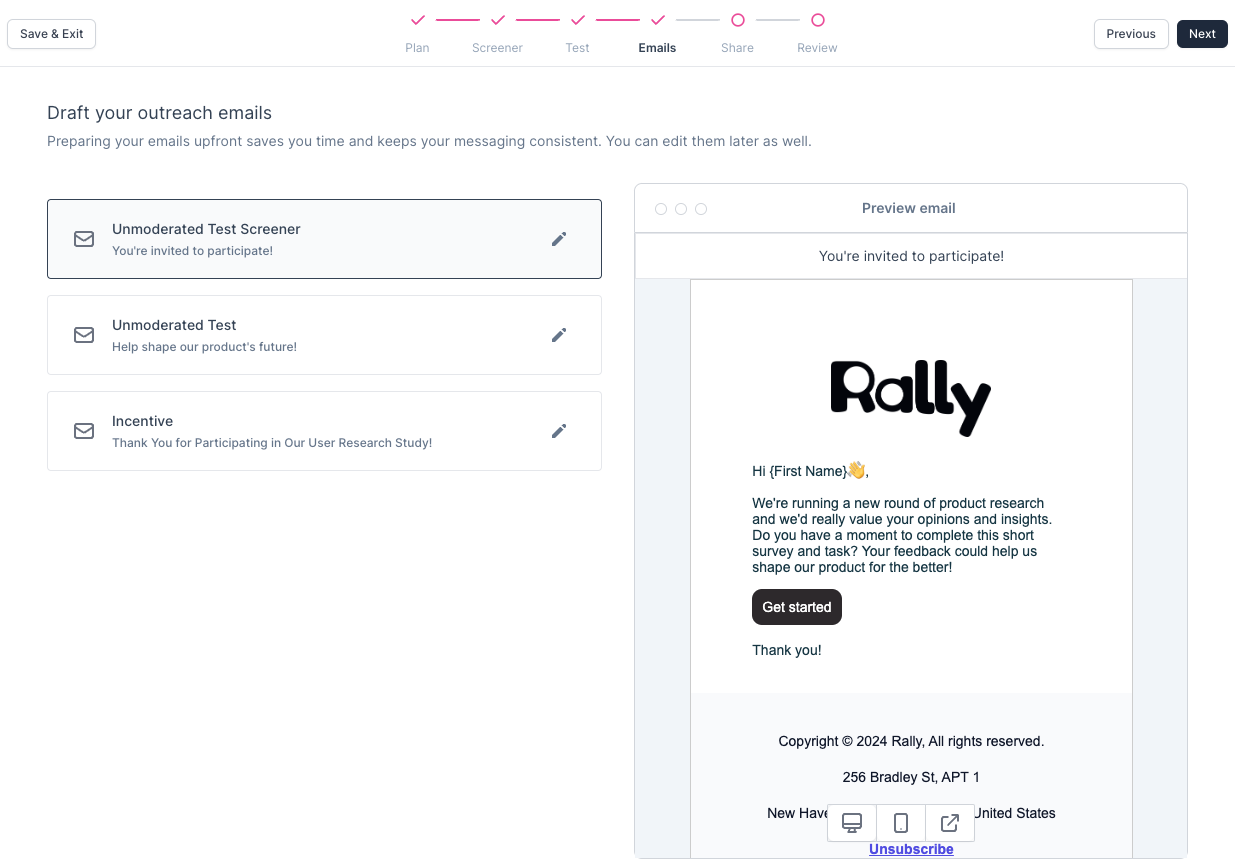The image size is (1235, 868).
Task: Navigate to the Share step
Action: click(738, 31)
